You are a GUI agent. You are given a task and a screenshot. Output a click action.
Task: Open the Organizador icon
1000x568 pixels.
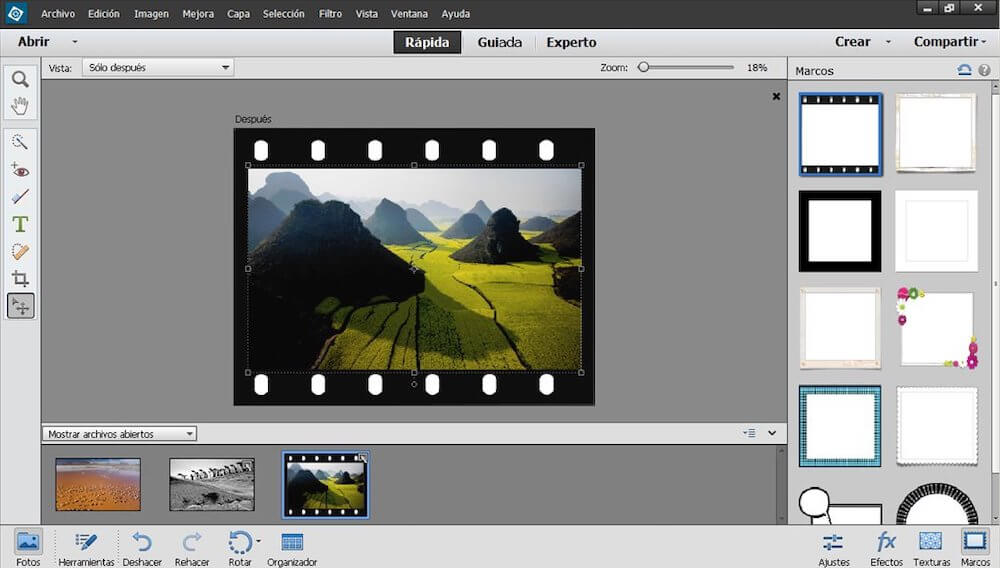[292, 542]
